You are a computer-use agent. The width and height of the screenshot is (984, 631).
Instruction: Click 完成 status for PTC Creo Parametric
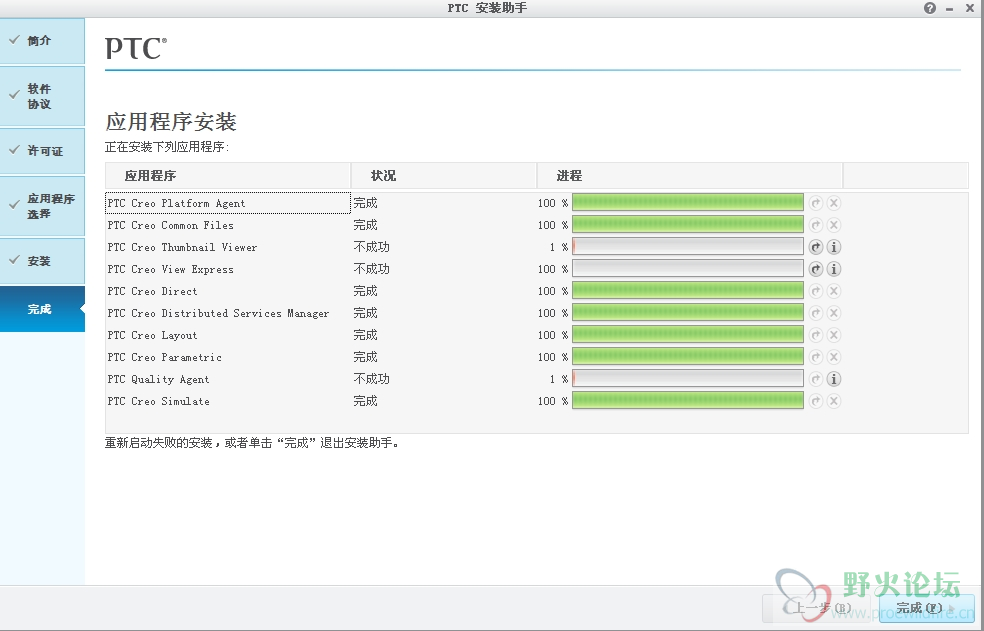pyautogui.click(x=365, y=357)
